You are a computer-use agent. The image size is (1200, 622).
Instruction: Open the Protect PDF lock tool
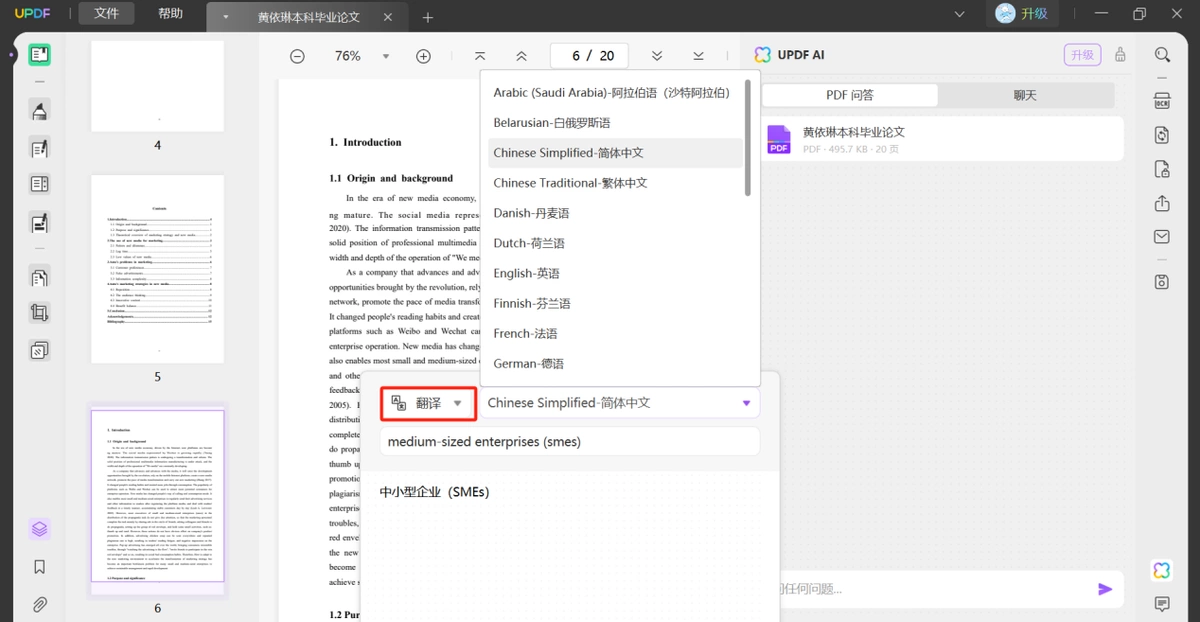tap(1162, 168)
